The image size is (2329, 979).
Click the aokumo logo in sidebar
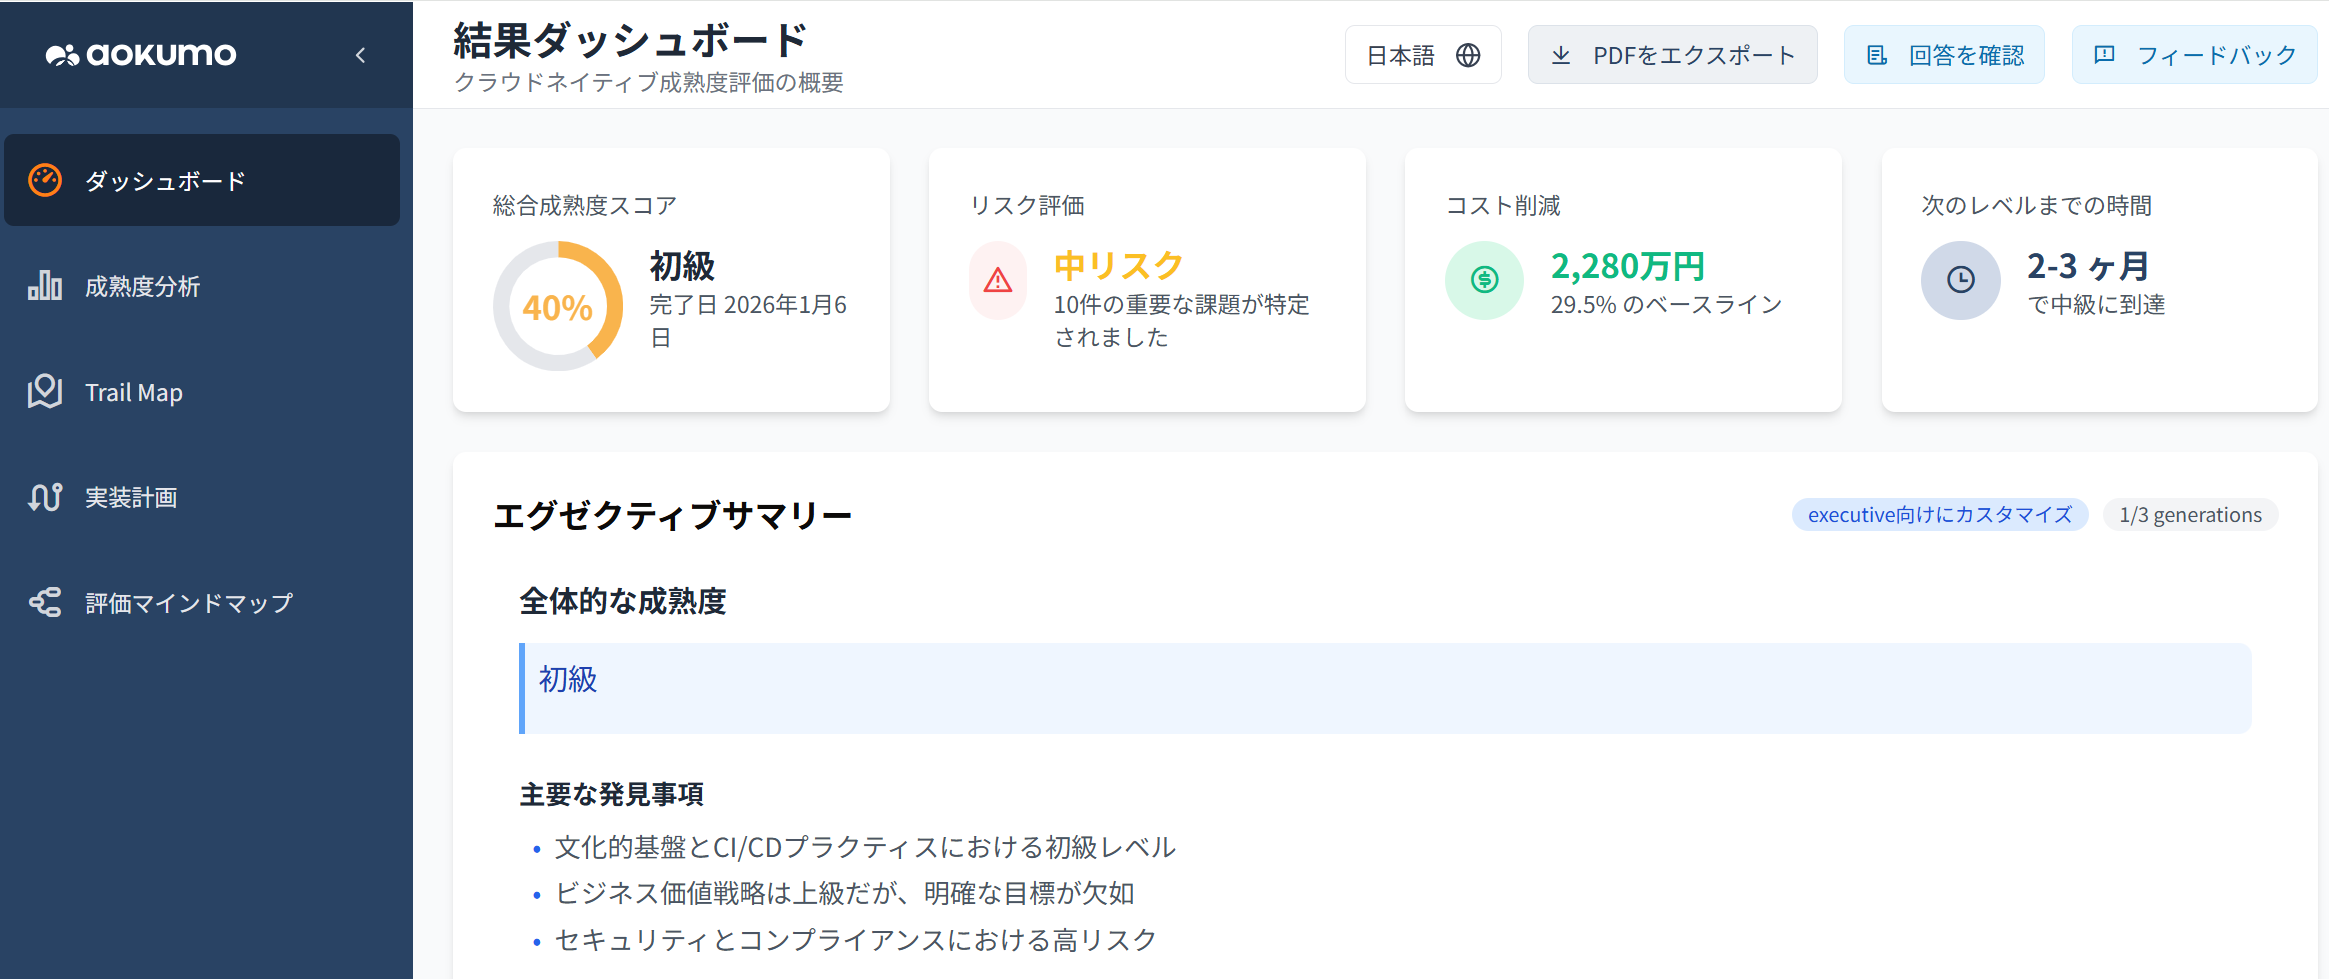click(x=141, y=54)
